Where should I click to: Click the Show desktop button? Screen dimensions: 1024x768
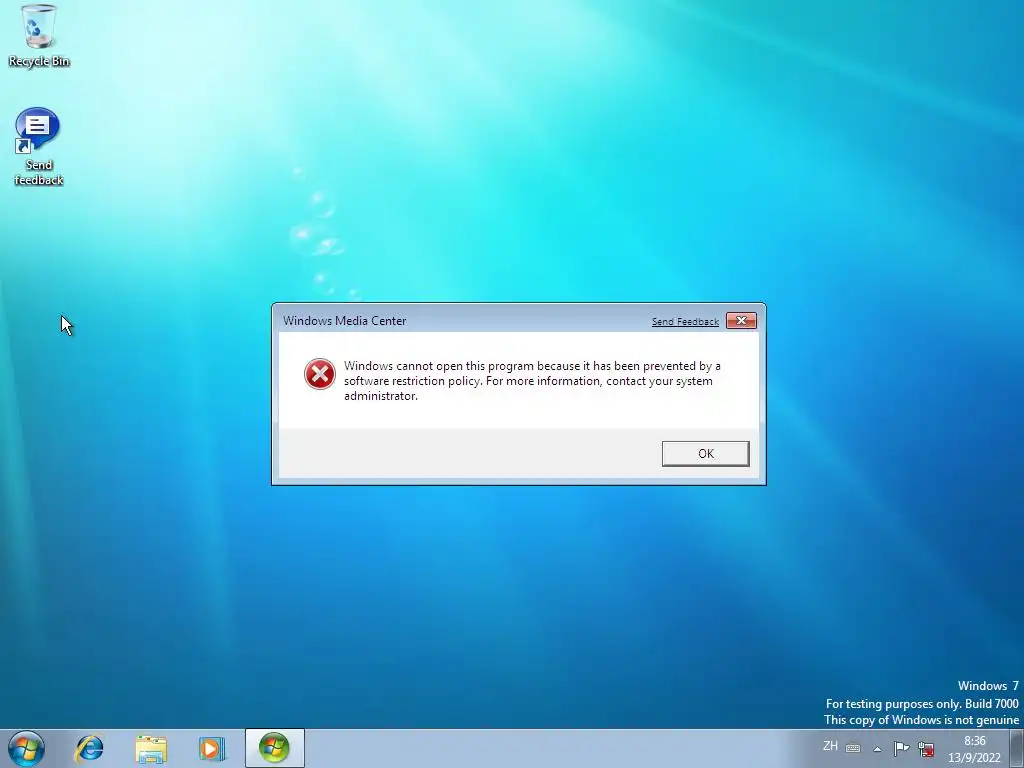pos(1017,748)
